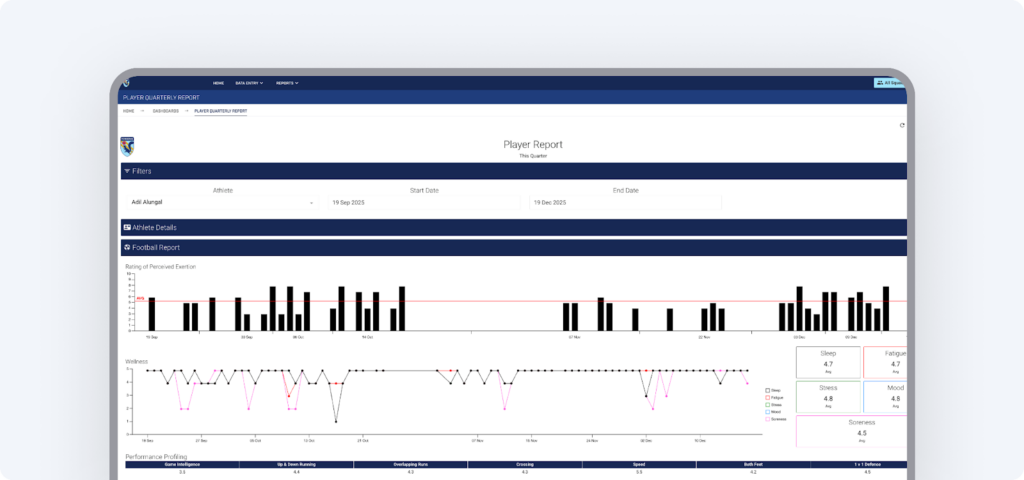Expand the Athlete Details section
The image size is (1024, 480).
click(x=514, y=227)
